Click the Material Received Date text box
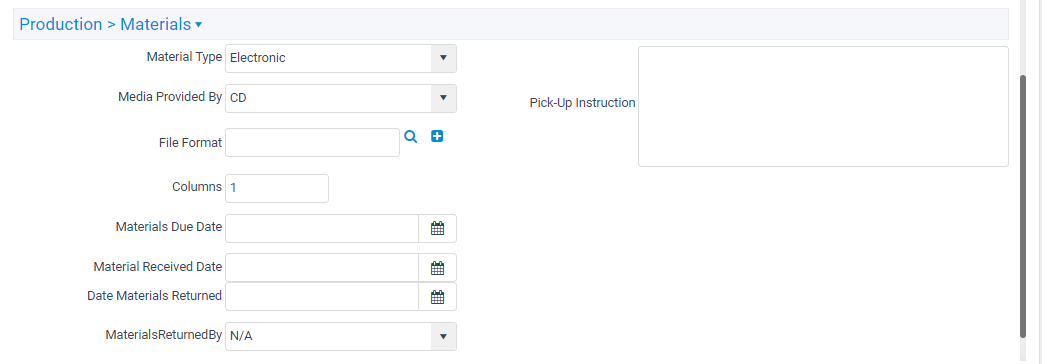This screenshot has height=364, width=1042. click(322, 268)
